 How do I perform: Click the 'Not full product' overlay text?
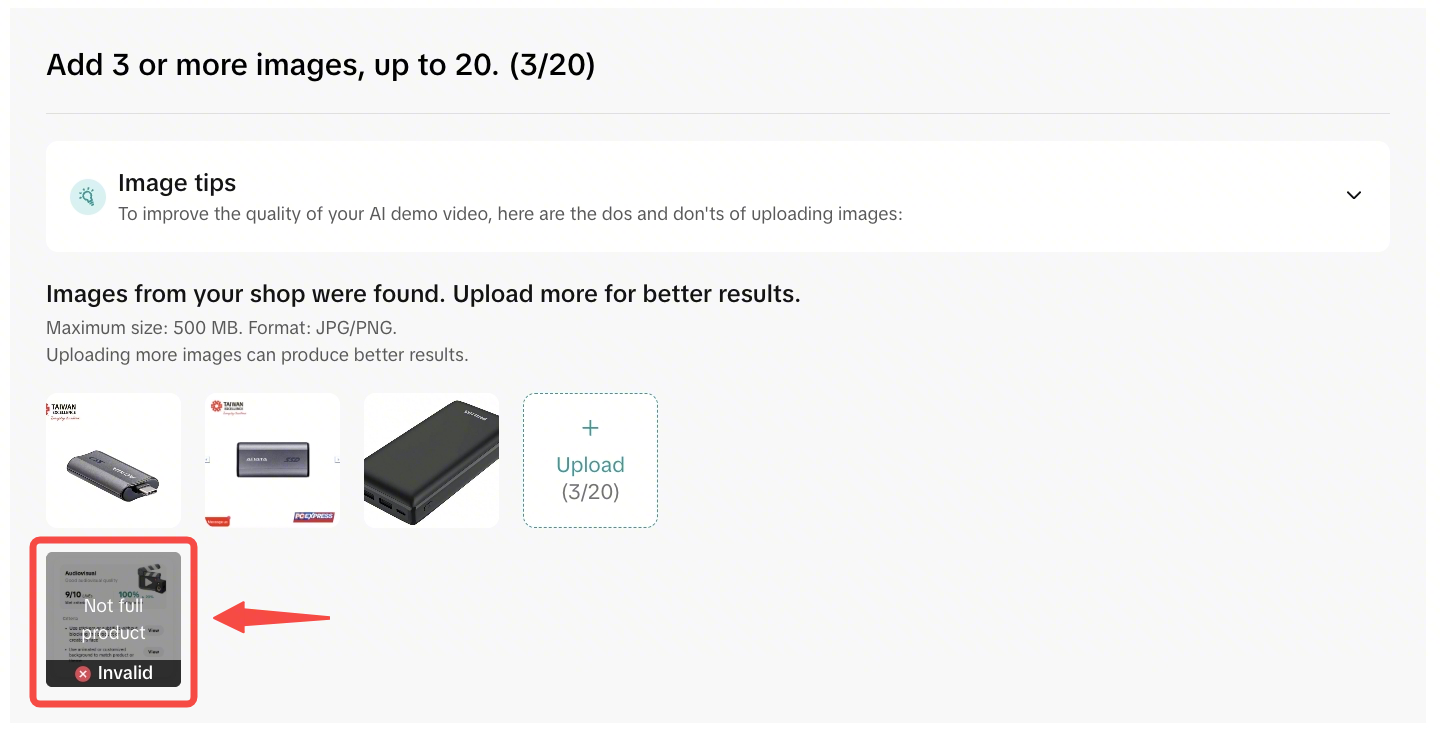[x=114, y=619]
